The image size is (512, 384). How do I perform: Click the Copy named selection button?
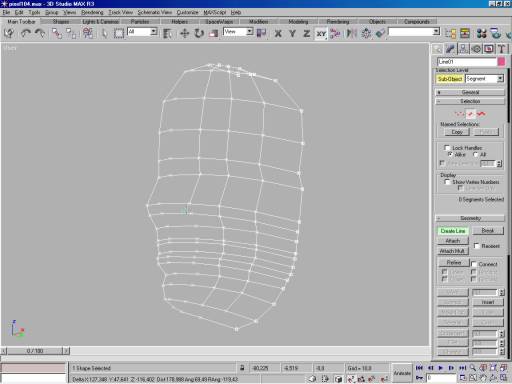click(457, 132)
